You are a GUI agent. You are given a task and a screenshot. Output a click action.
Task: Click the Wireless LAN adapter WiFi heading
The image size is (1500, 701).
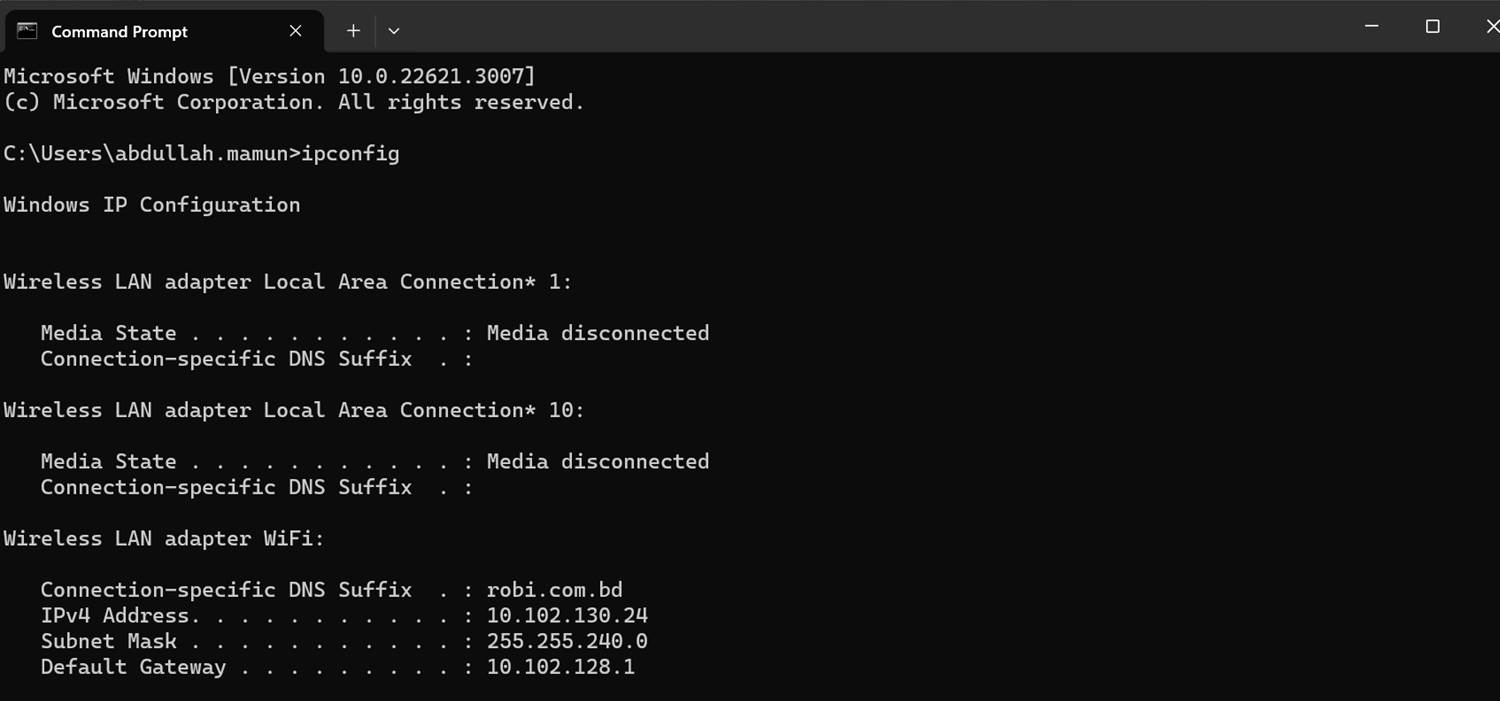pyautogui.click(x=163, y=539)
